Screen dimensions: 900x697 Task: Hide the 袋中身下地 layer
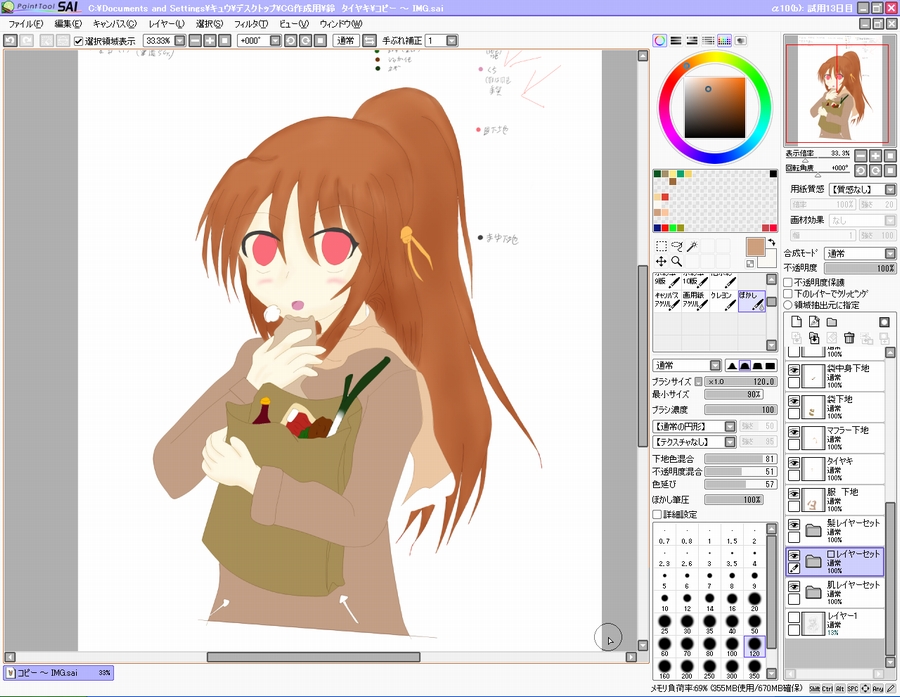click(794, 370)
